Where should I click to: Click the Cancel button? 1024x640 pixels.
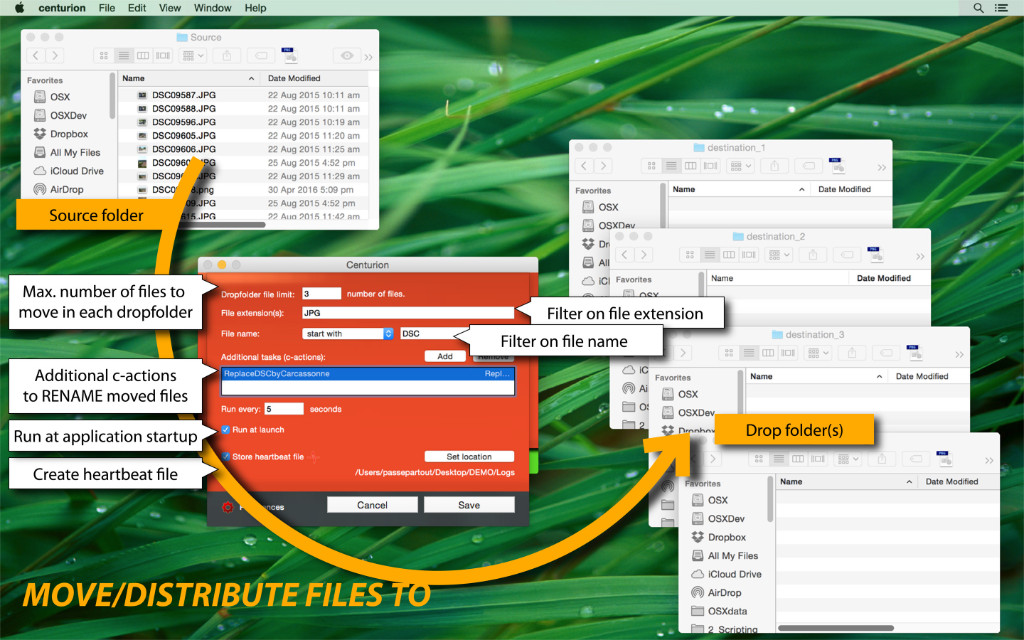pos(372,505)
